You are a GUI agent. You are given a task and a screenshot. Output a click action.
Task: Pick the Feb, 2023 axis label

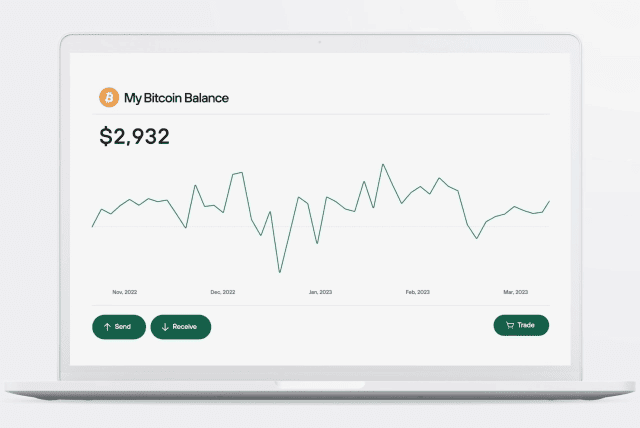(x=417, y=292)
